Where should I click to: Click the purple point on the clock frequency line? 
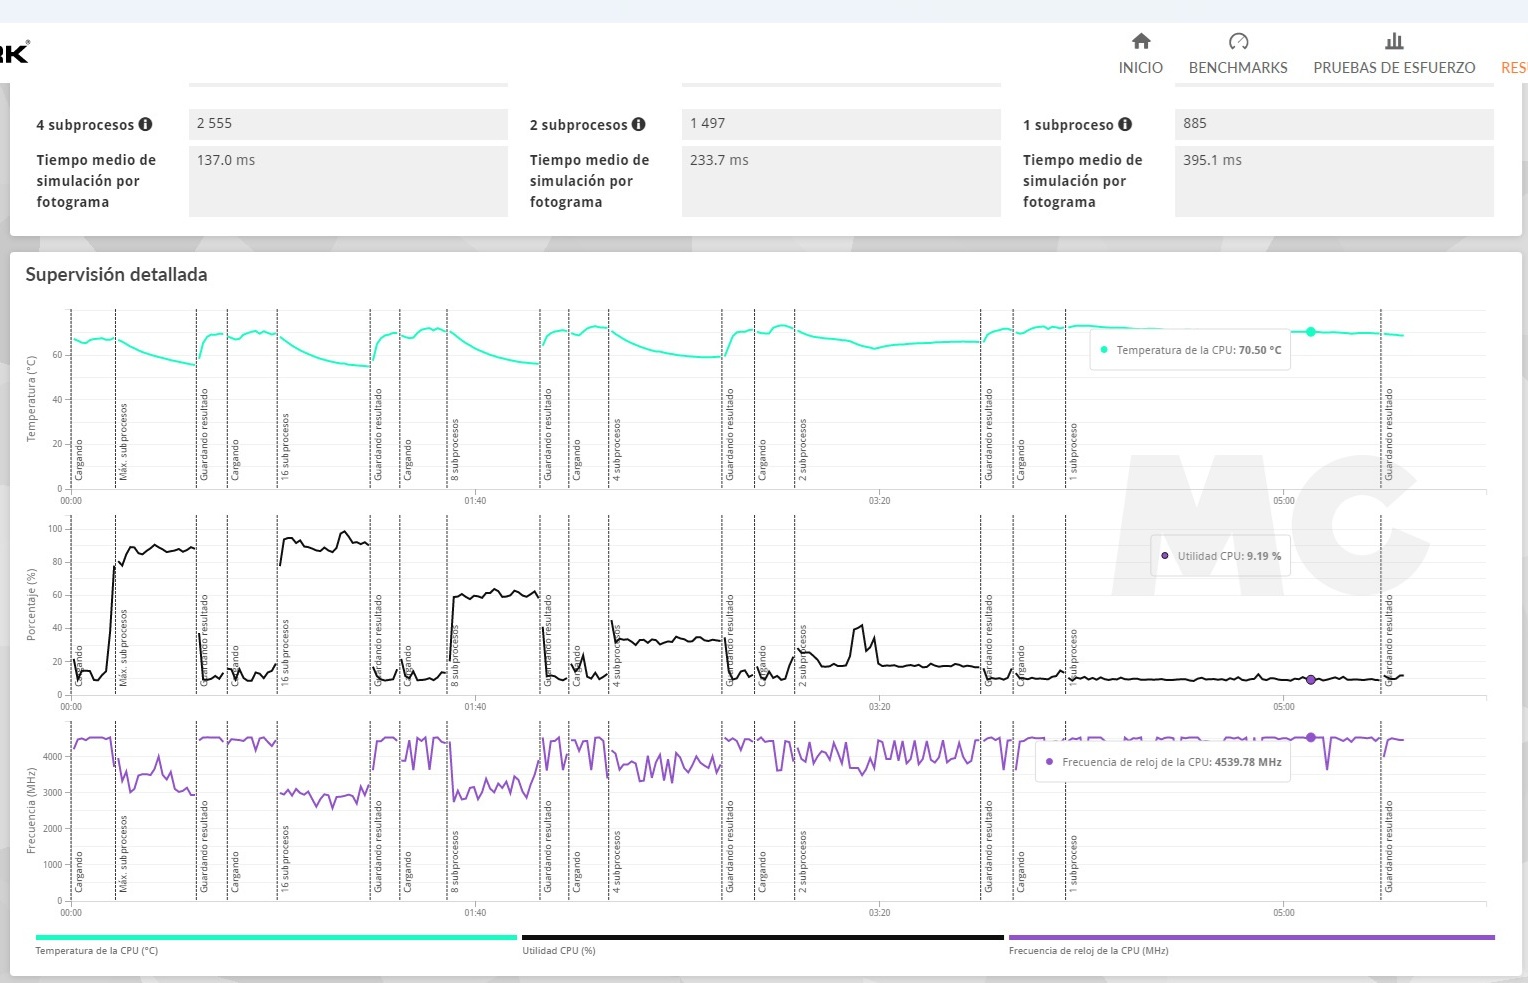pyautogui.click(x=1310, y=738)
